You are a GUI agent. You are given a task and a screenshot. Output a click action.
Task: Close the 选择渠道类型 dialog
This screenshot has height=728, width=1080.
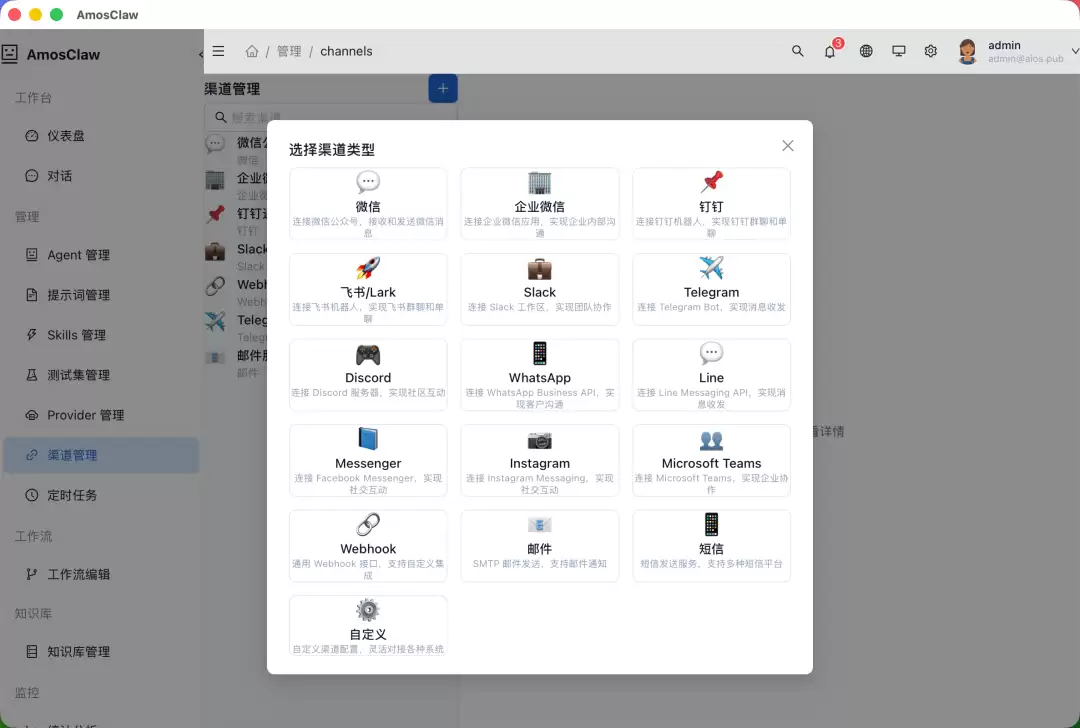[787, 146]
